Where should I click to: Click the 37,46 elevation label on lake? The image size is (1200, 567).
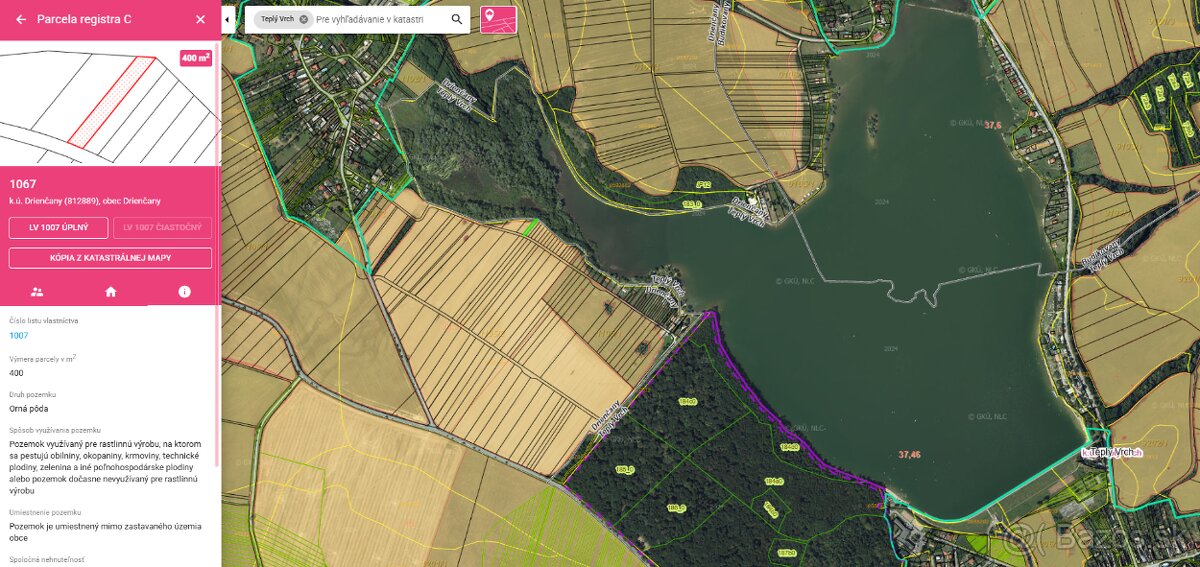tap(909, 454)
